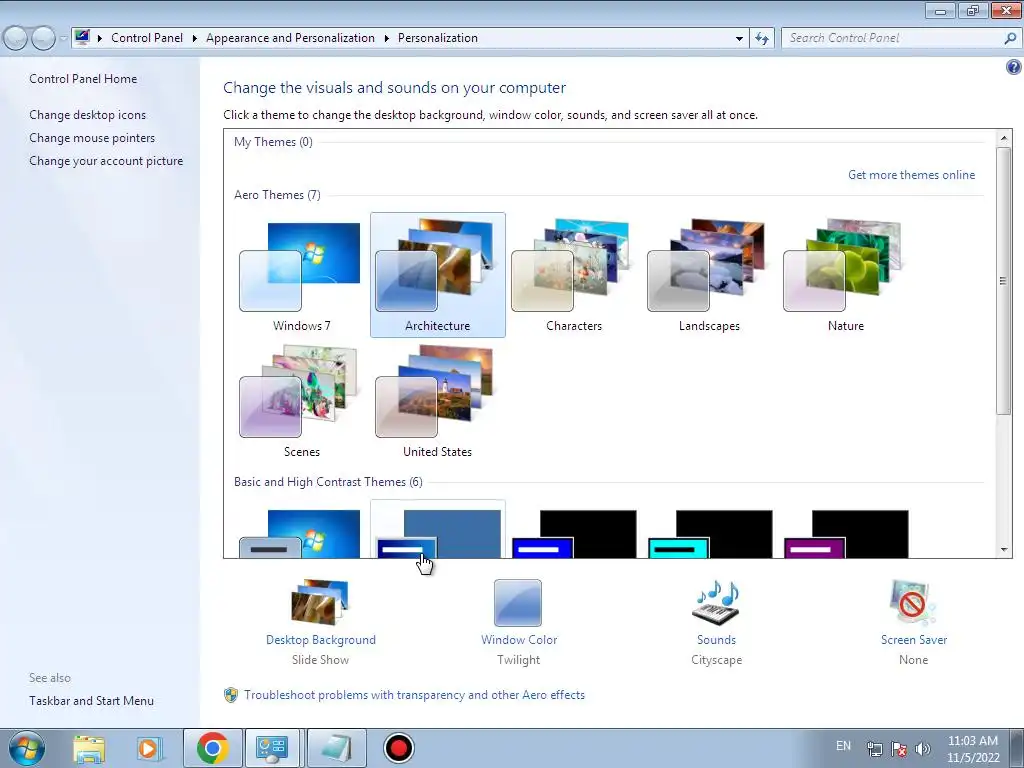Image resolution: width=1024 pixels, height=768 pixels.
Task: Click the control panel icon in address bar
Action: point(82,37)
